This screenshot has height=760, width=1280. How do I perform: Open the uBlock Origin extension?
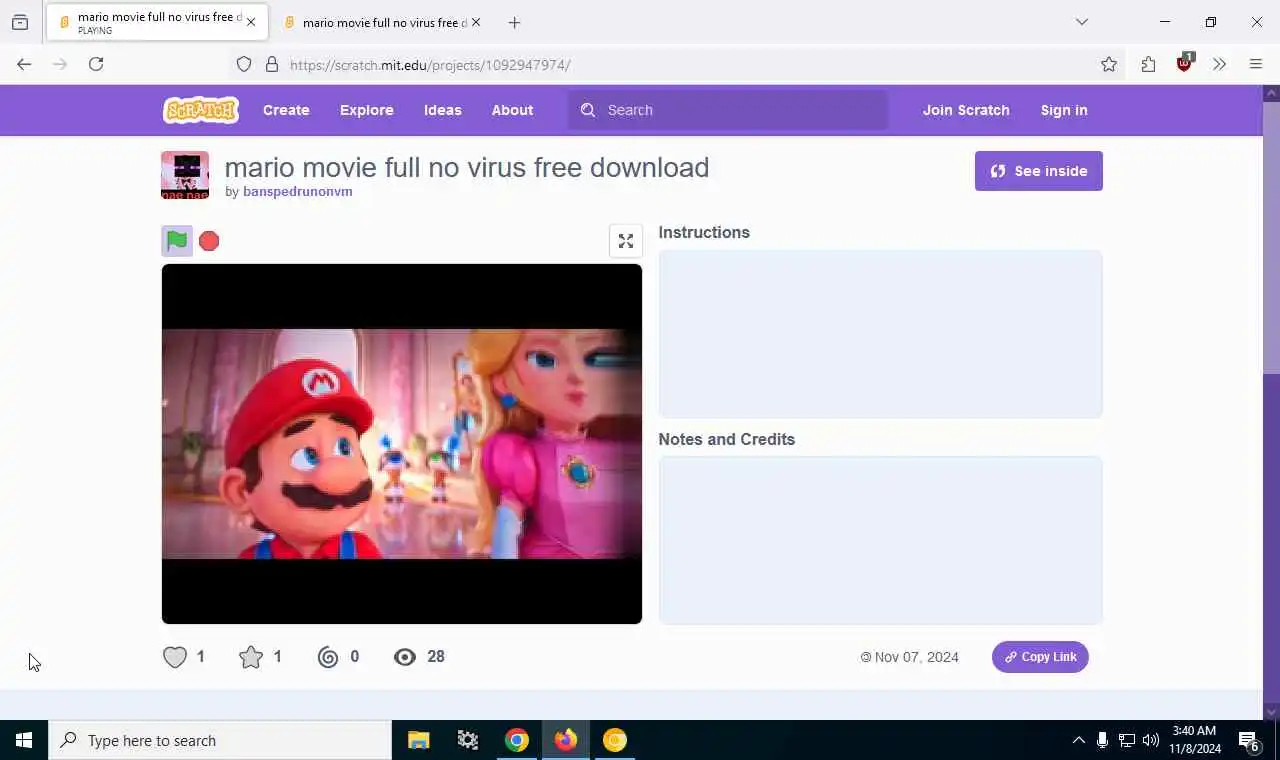pos(1185,64)
